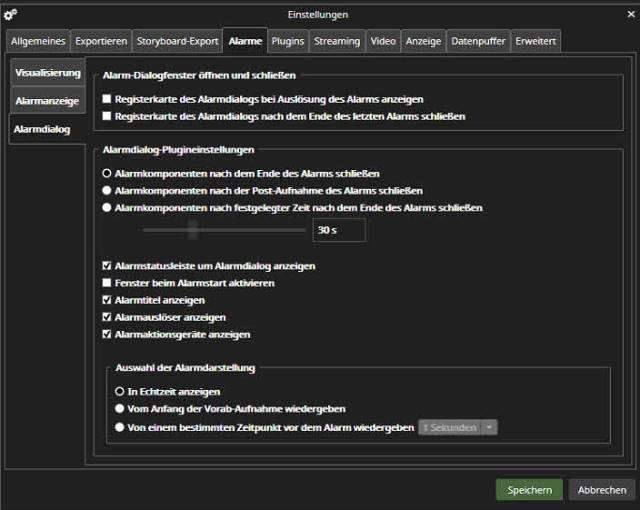
Task: Open the '1 Sekunden' dropdown
Action: click(457, 427)
